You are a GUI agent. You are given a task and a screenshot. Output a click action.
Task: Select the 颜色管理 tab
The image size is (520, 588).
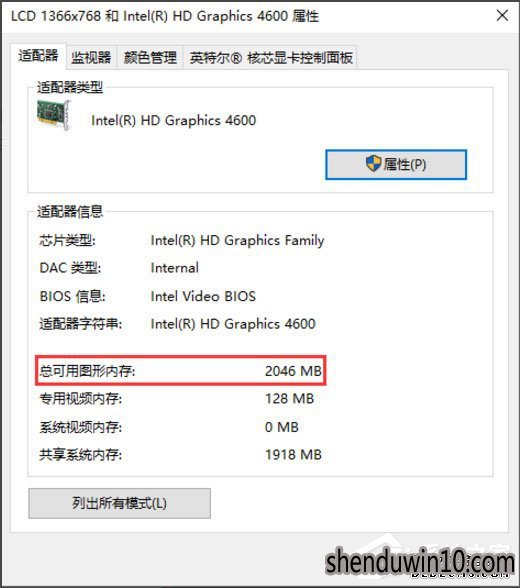[150, 57]
